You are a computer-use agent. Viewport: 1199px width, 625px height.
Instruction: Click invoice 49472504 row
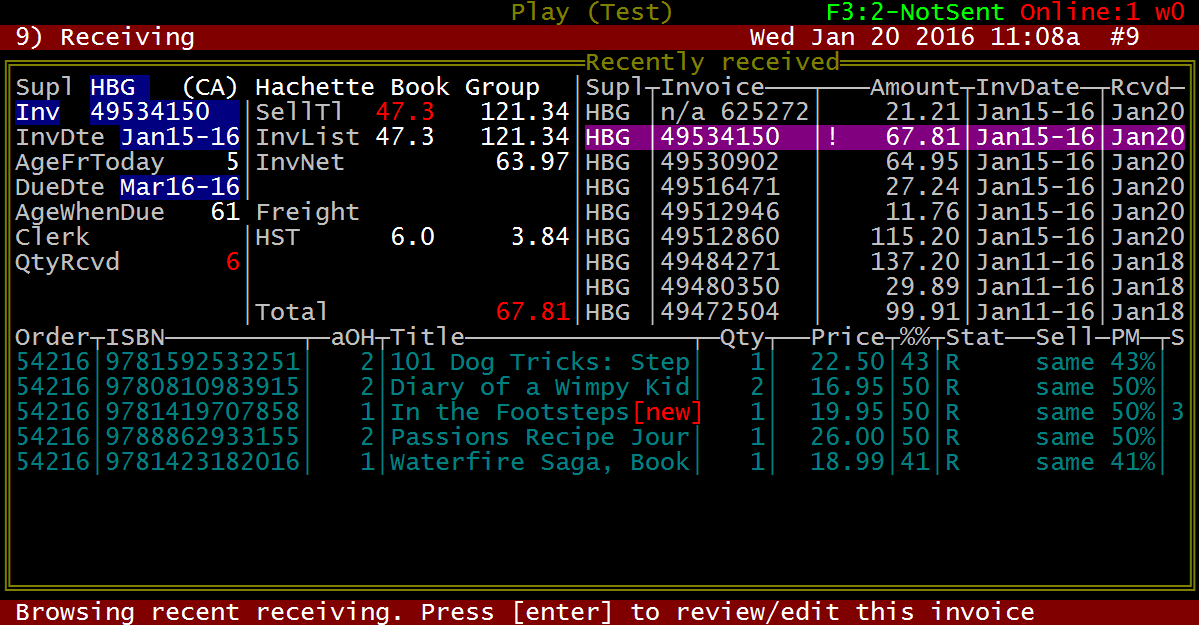coord(719,312)
